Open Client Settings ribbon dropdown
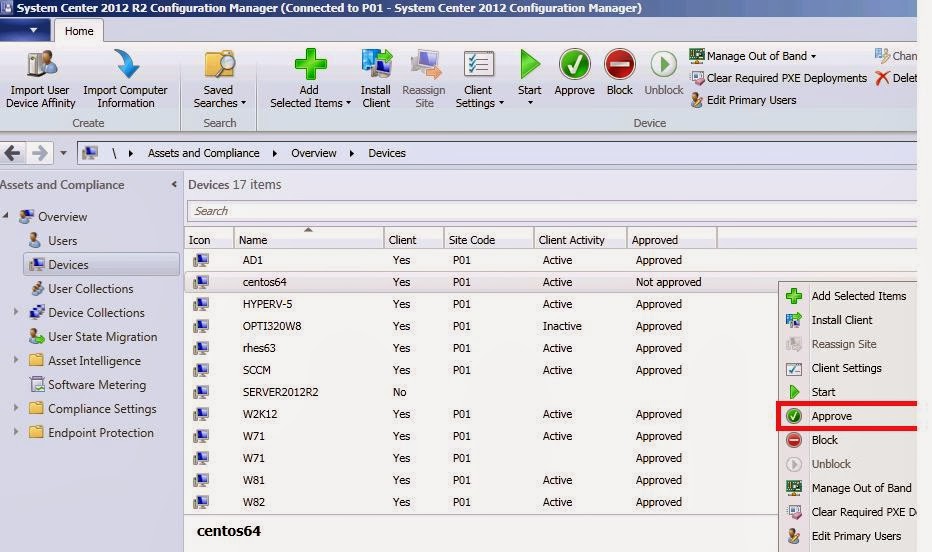Viewport: 932px width, 552px height. (479, 80)
